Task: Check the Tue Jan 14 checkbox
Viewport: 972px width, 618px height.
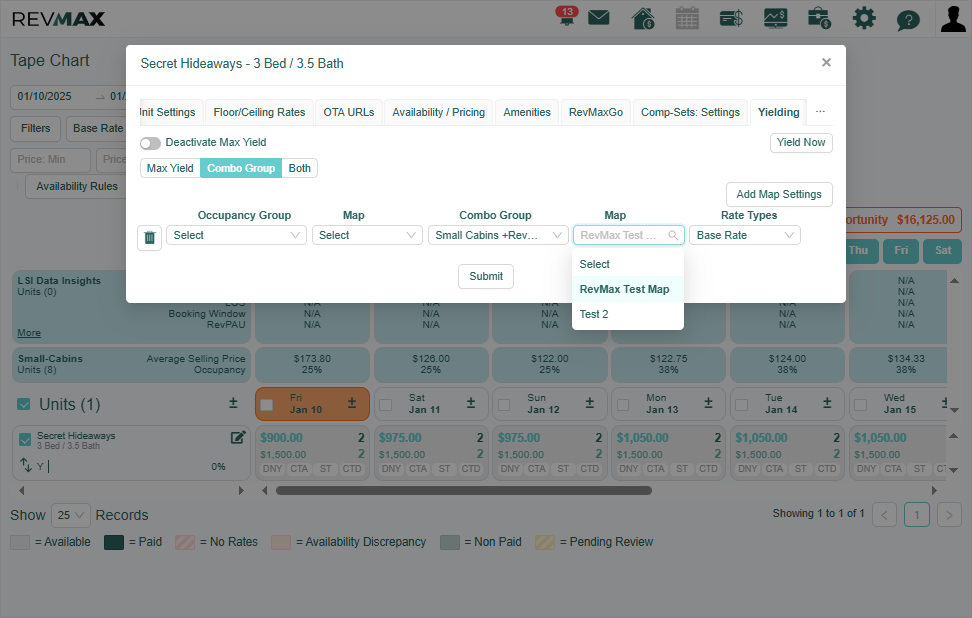Action: (742, 405)
